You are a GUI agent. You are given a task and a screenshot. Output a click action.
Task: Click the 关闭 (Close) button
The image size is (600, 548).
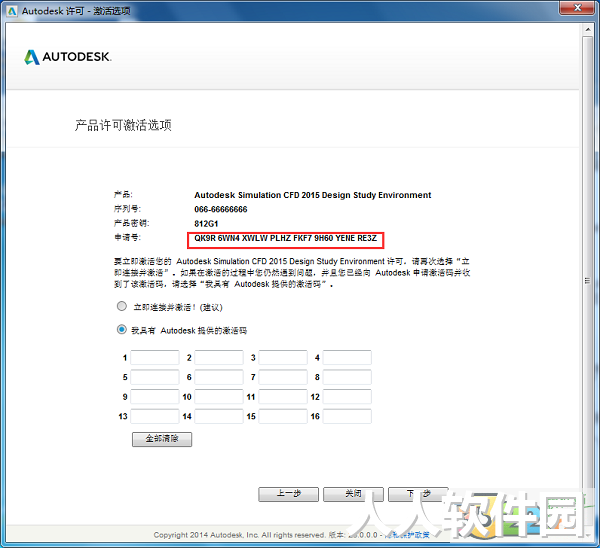(x=353, y=494)
